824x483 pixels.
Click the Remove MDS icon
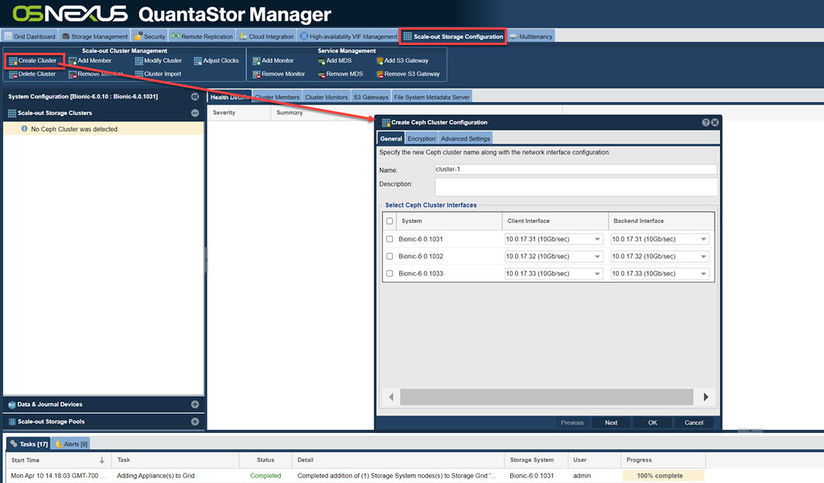[x=321, y=74]
